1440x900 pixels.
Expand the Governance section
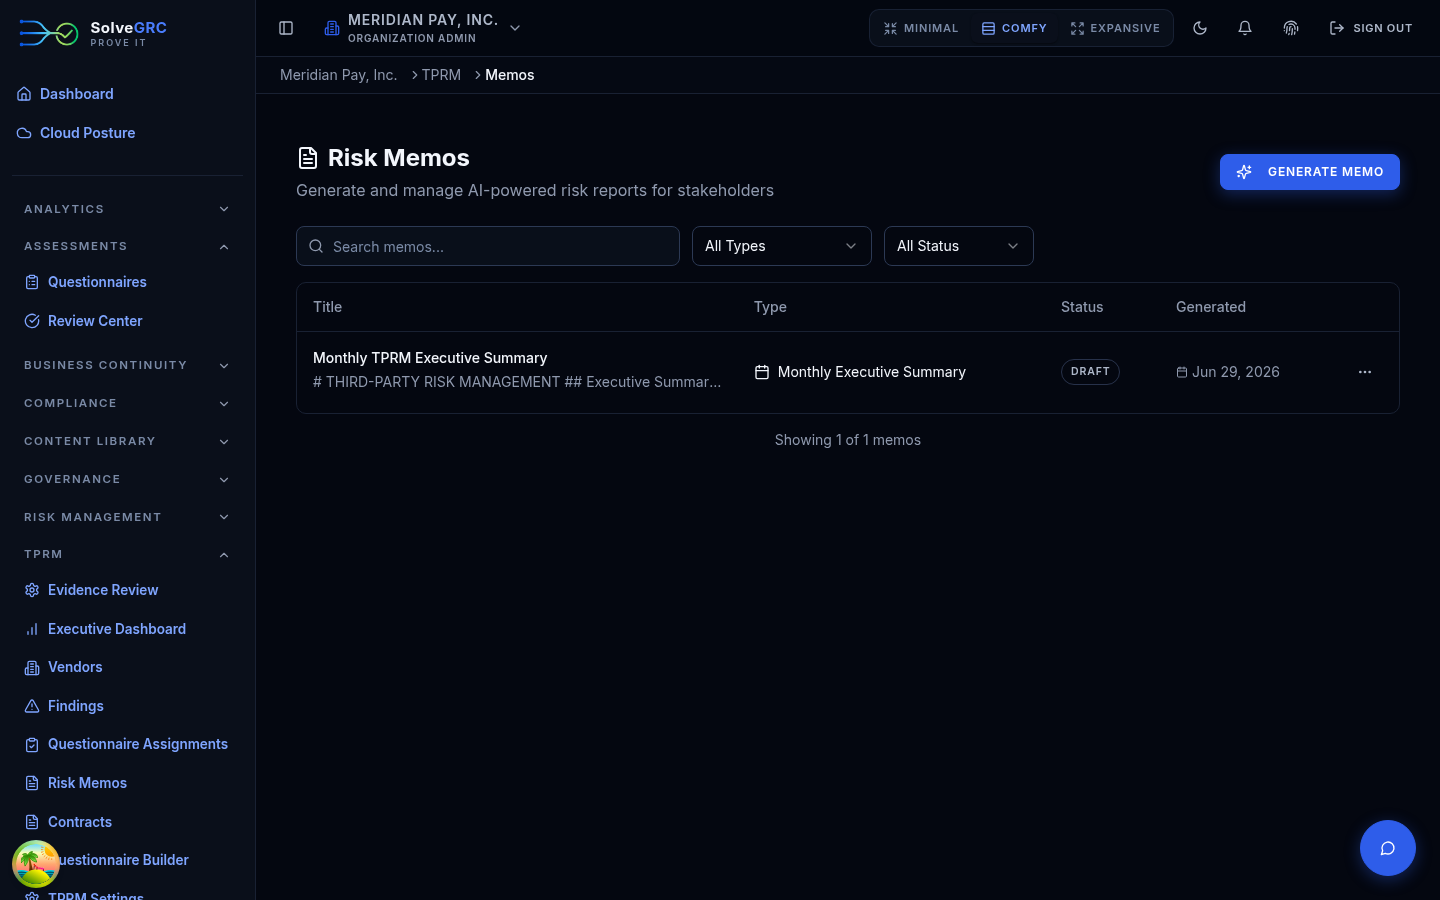coord(127,479)
